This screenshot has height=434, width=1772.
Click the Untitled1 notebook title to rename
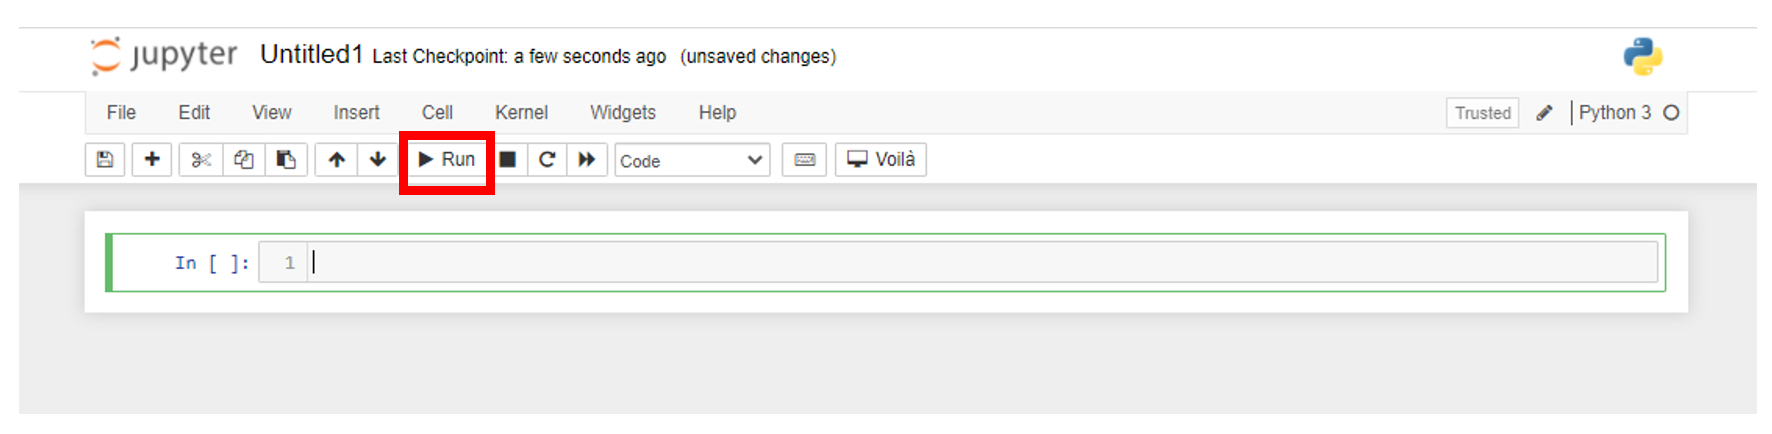(x=311, y=55)
